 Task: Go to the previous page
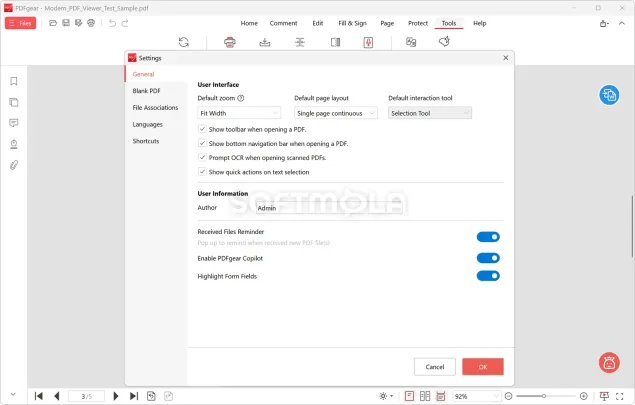[x=57, y=396]
